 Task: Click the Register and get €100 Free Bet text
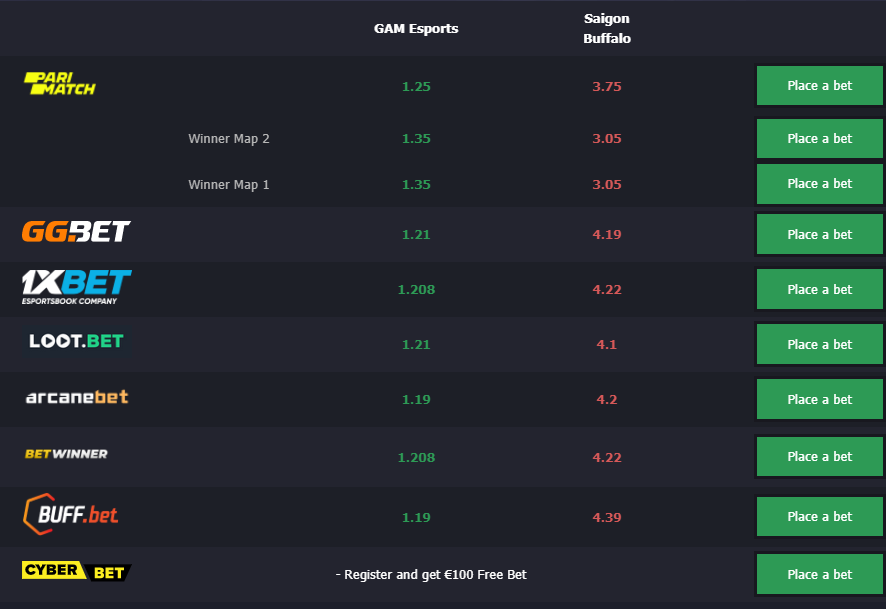[x=431, y=575]
